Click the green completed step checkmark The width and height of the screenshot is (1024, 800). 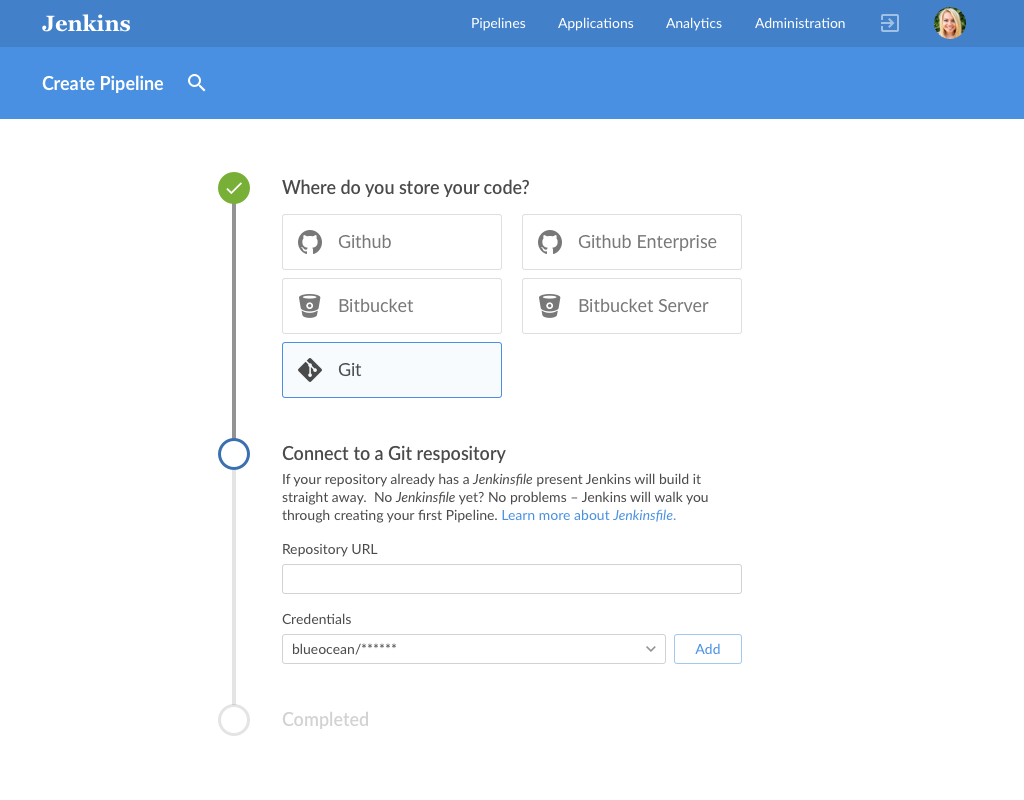click(234, 188)
